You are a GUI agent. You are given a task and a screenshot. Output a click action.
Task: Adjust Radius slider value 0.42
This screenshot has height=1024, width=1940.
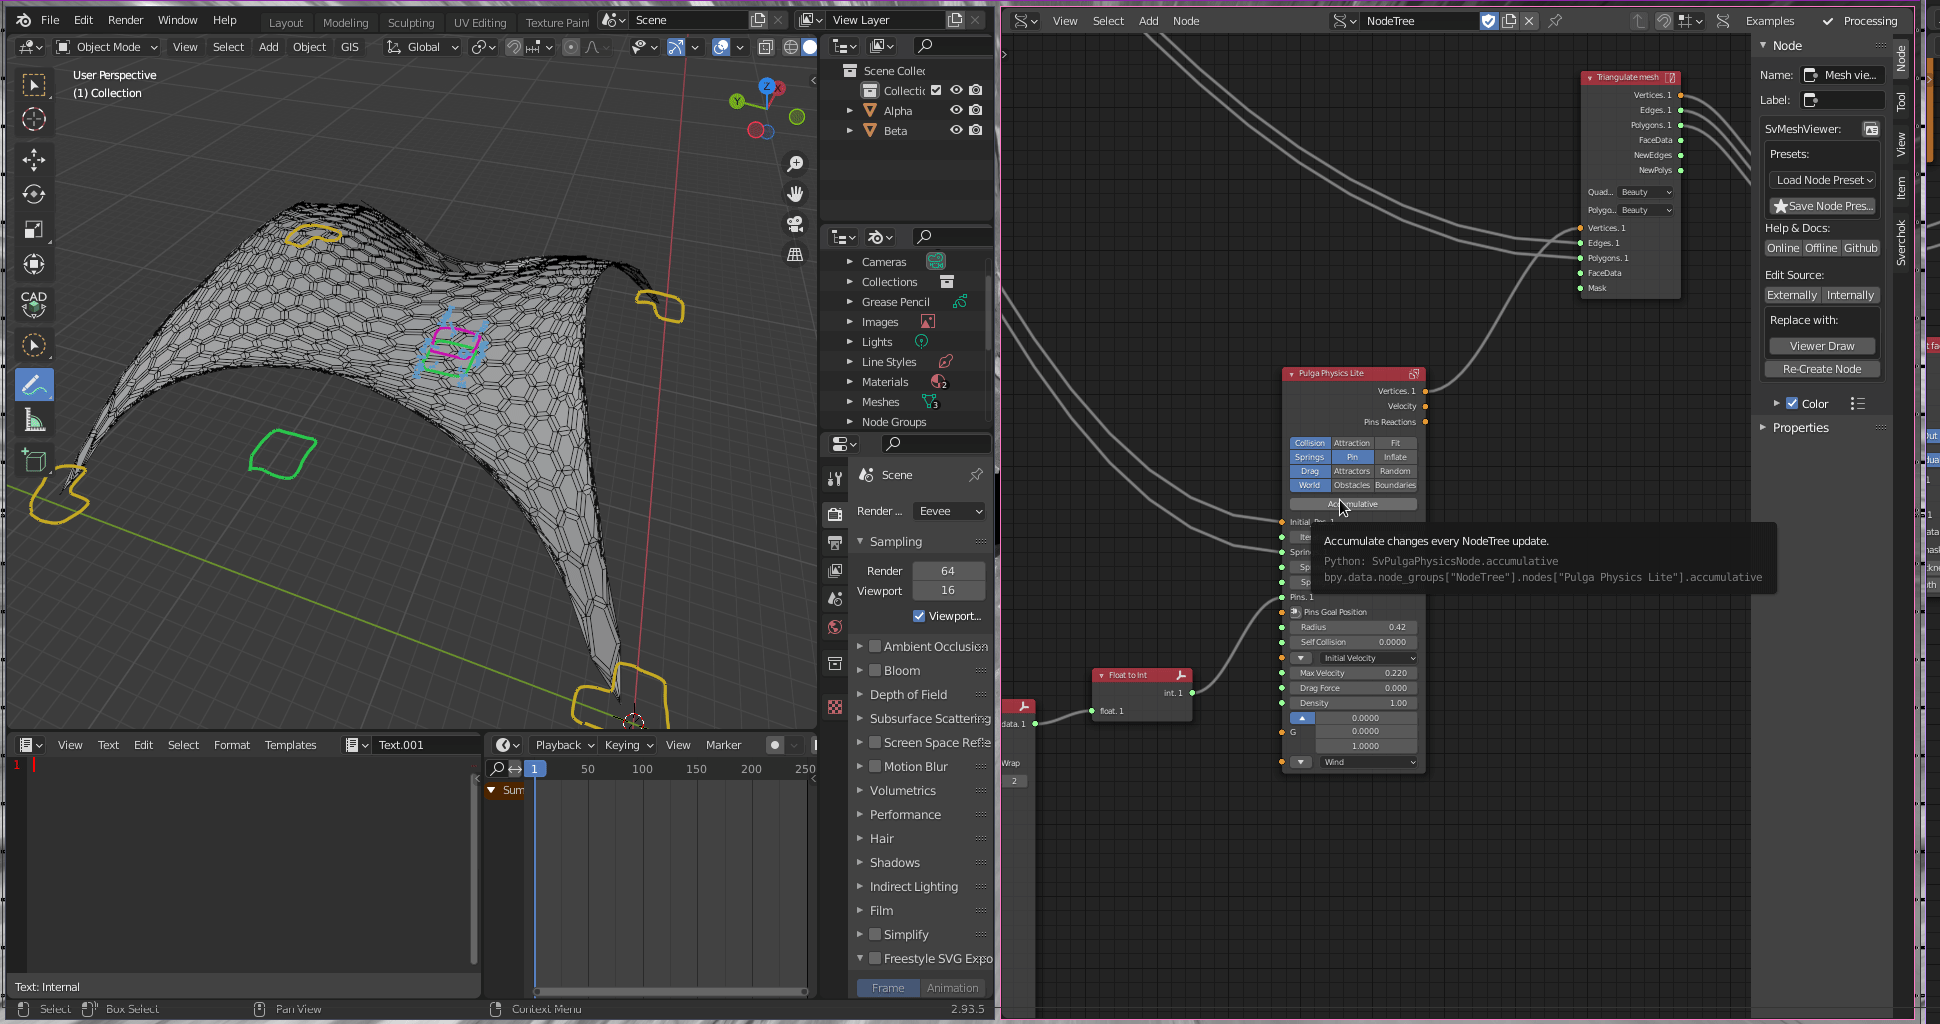[1352, 627]
